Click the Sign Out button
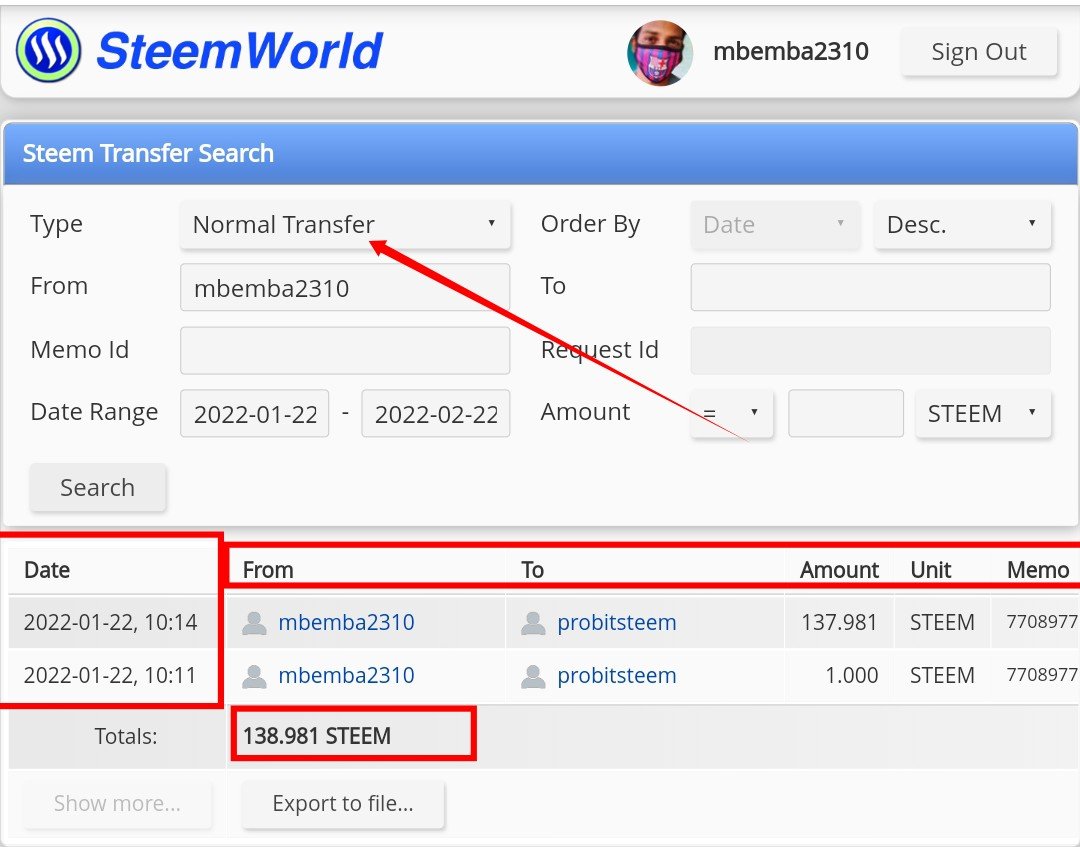 979,52
